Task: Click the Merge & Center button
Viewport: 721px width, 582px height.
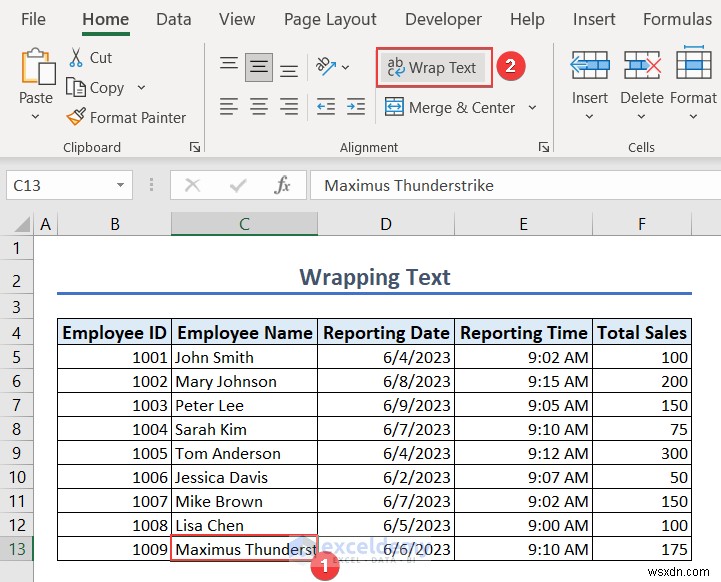Action: coord(450,108)
